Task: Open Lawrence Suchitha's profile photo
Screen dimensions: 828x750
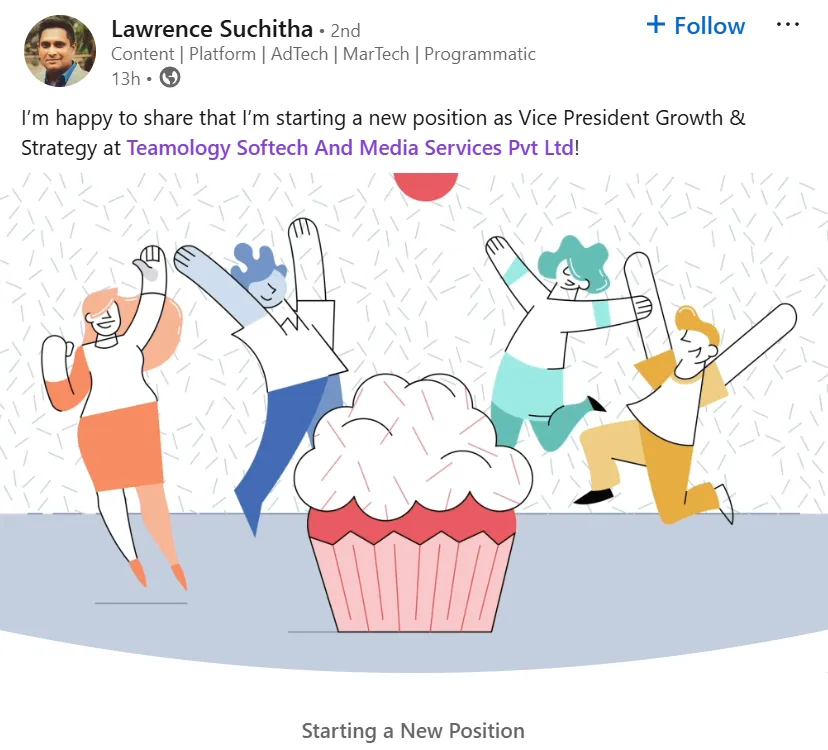Action: [60, 51]
